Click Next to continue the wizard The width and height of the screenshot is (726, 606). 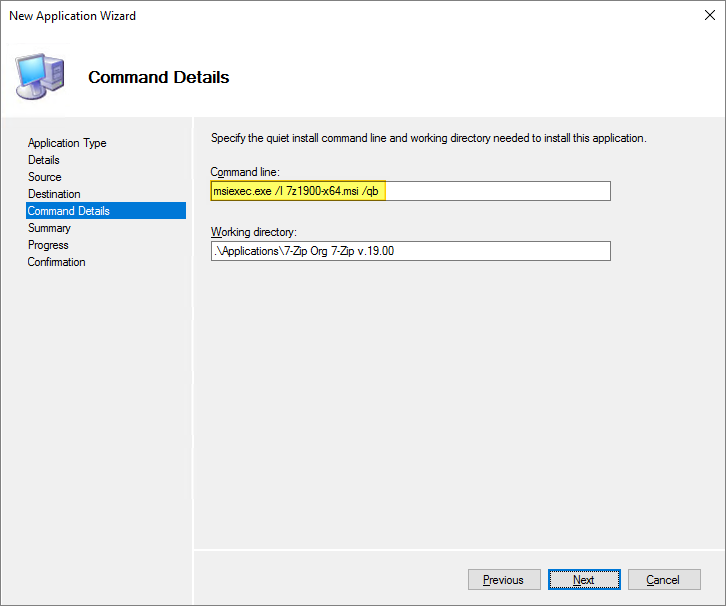click(x=583, y=580)
